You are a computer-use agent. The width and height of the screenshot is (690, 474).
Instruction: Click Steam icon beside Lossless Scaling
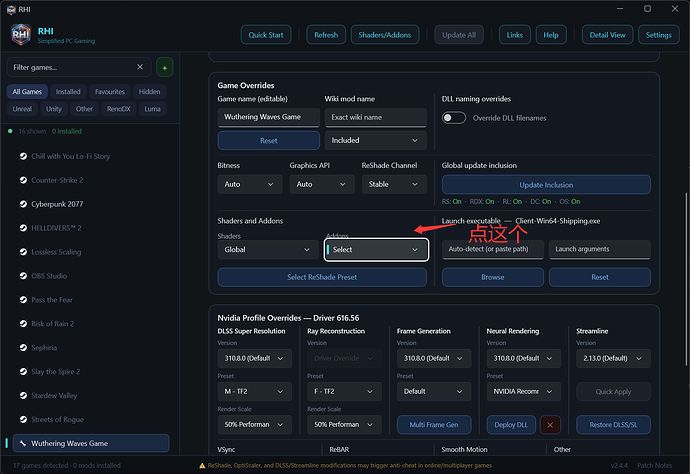pos(23,252)
